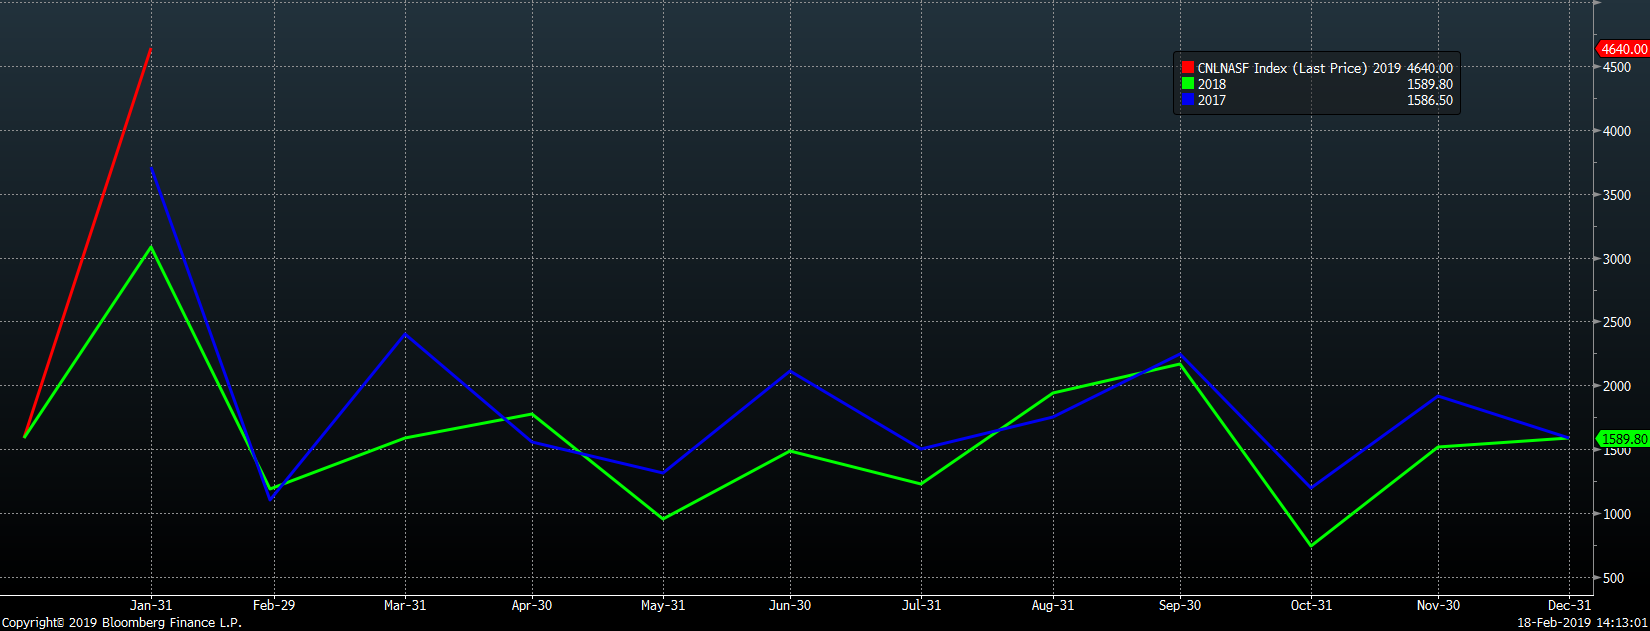The image size is (1650, 631).
Task: Click the 500 y-axis value label
Action: tap(1613, 578)
